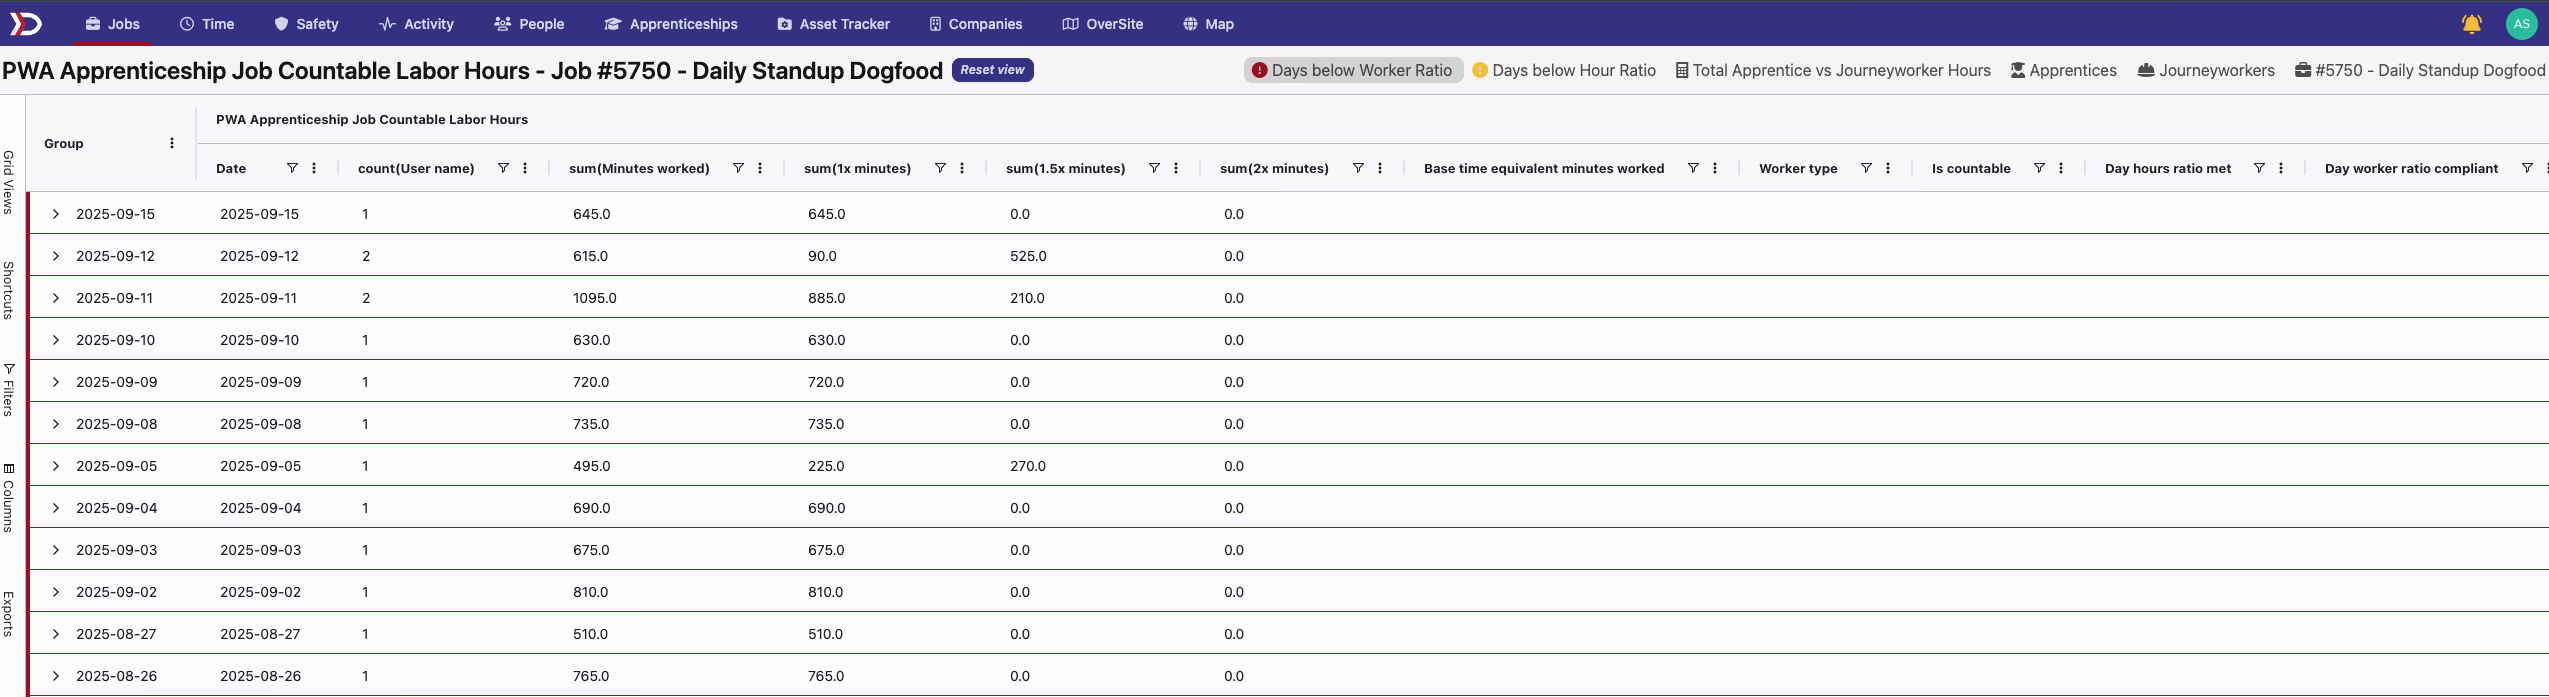Open Total Apprentice vs Journeyworker Hours

1833,70
